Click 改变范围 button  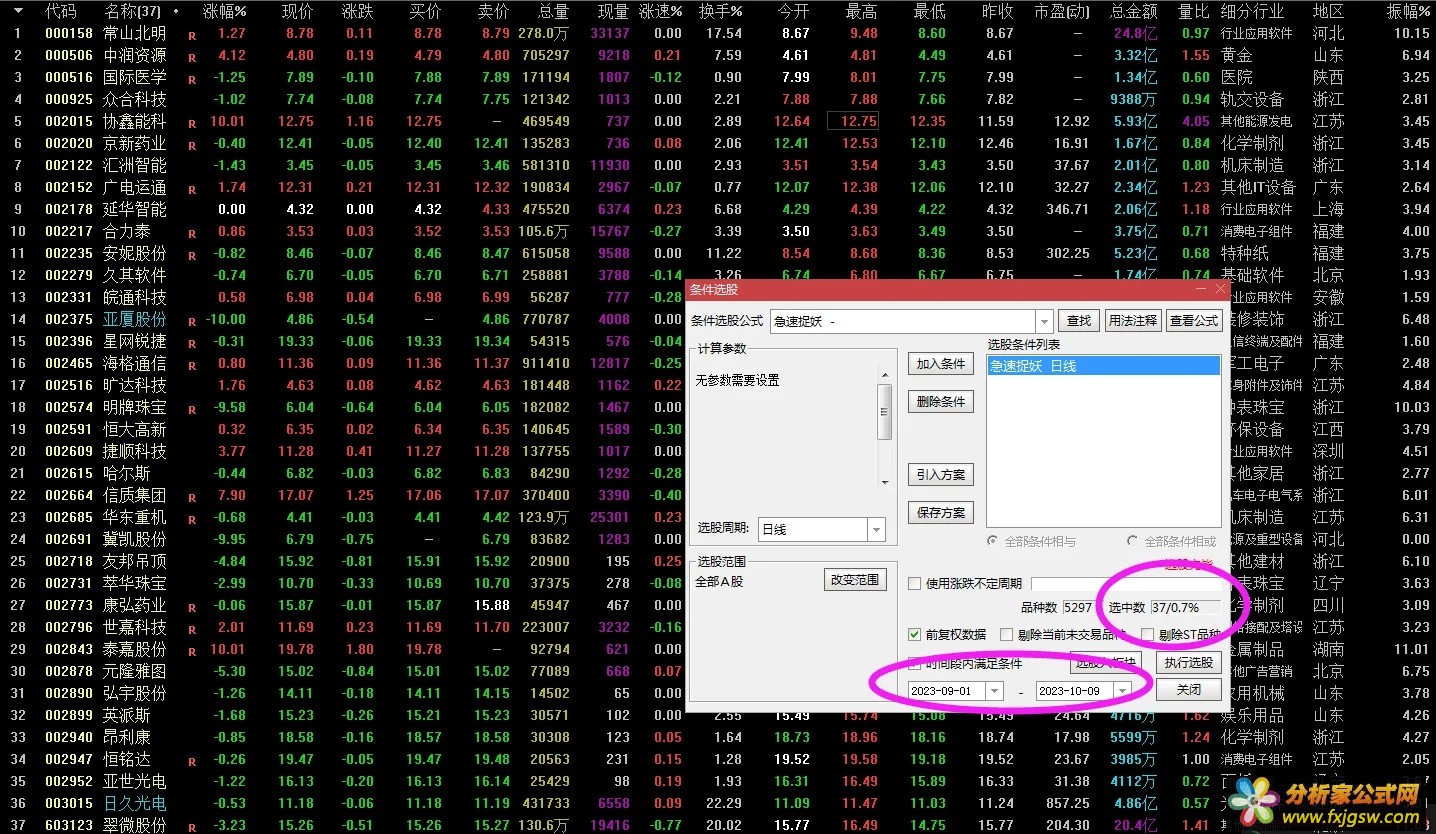[x=855, y=580]
